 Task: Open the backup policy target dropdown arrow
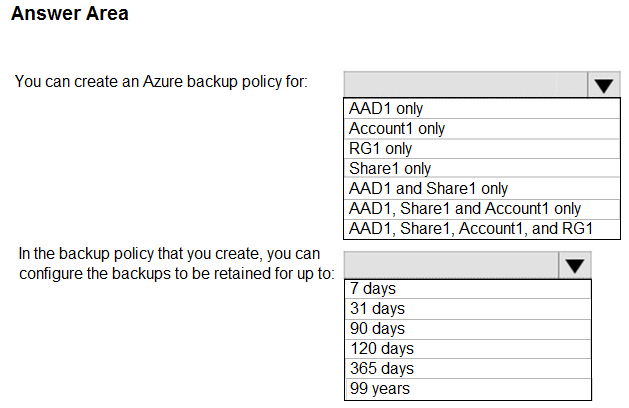[604, 85]
